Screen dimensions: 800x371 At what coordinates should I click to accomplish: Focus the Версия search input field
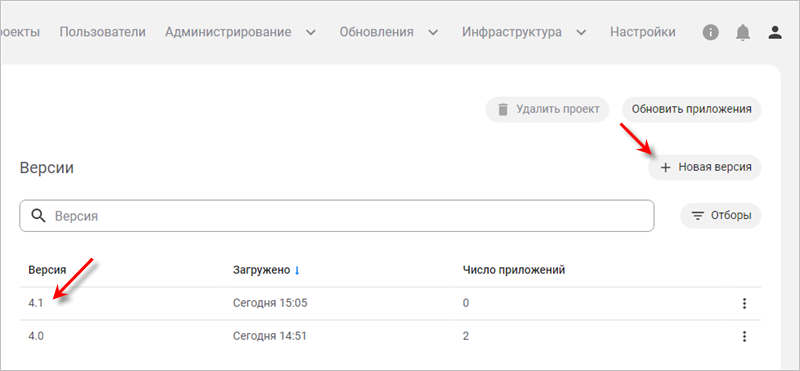pos(337,215)
